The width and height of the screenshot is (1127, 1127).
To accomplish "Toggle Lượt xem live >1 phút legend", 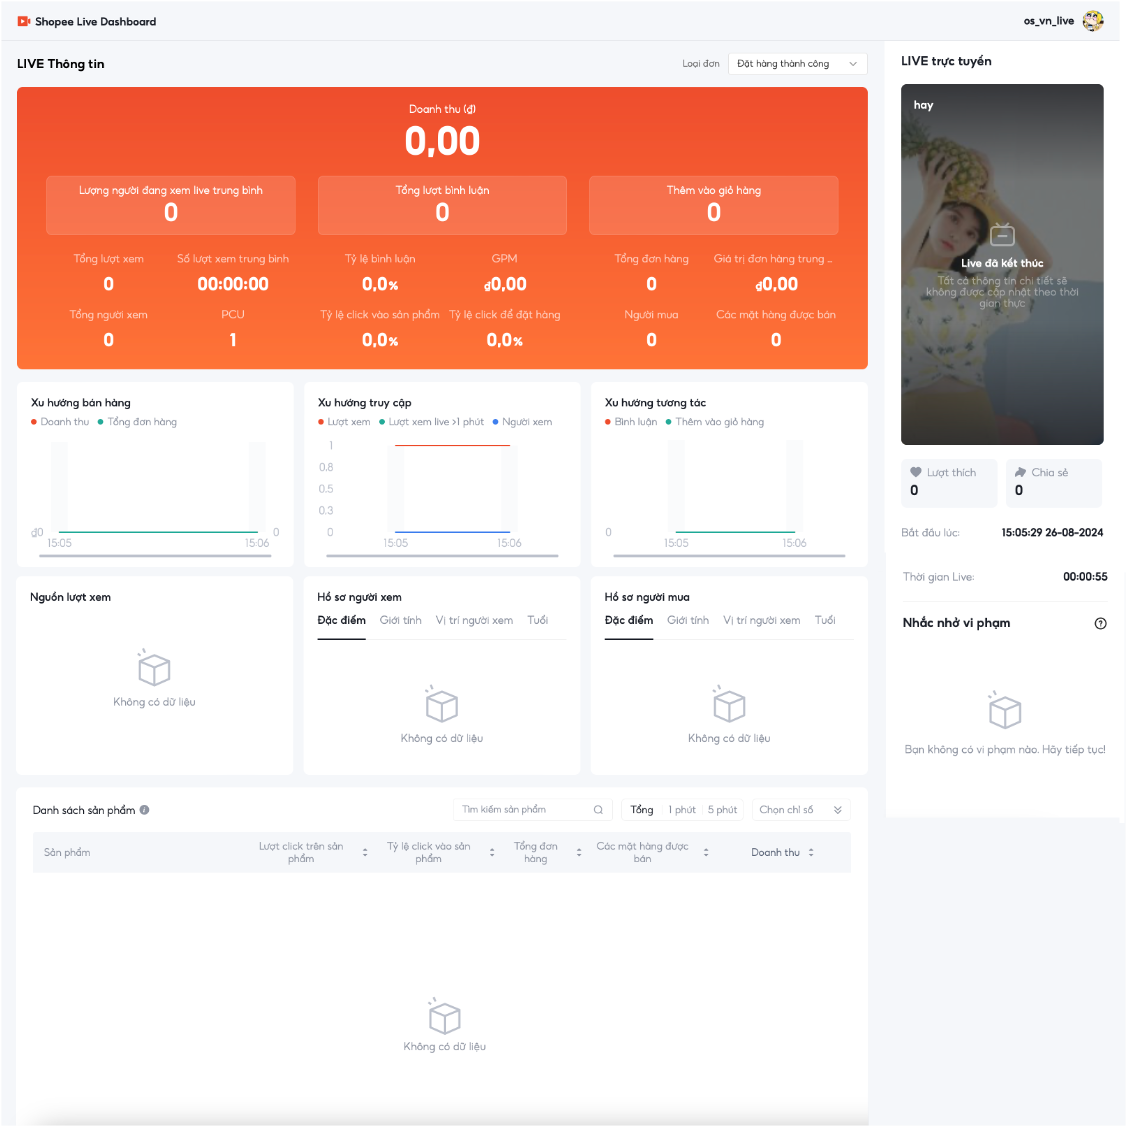I will [x=431, y=422].
